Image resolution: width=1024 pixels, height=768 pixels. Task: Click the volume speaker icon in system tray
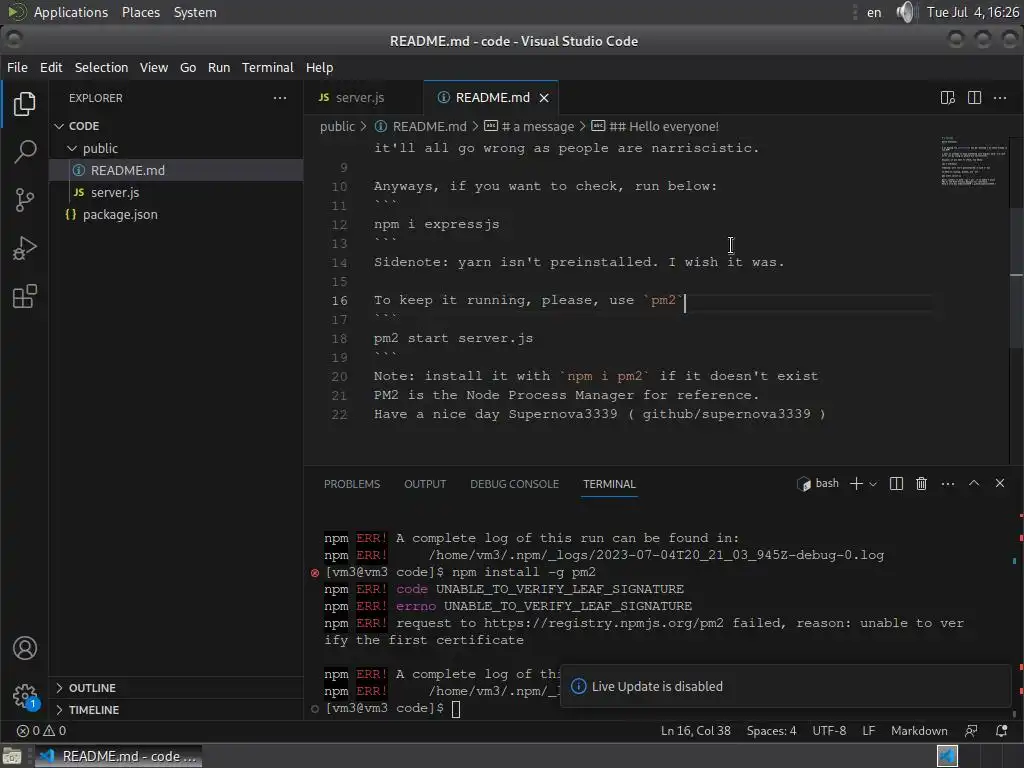(904, 12)
